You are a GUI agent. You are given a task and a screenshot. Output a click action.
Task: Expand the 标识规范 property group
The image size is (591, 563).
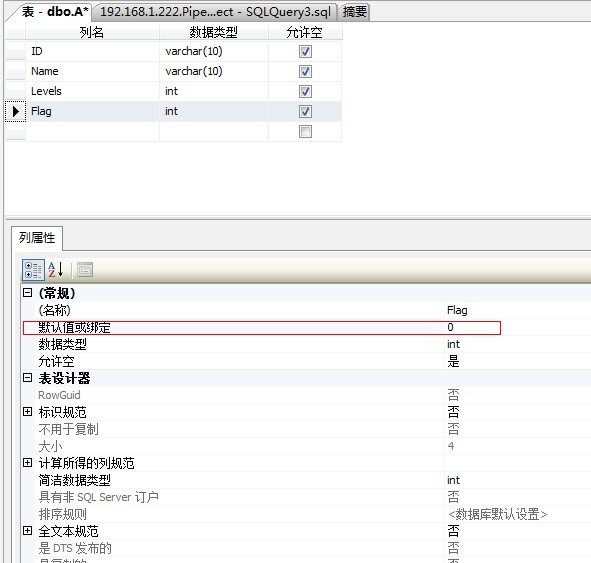click(x=28, y=412)
